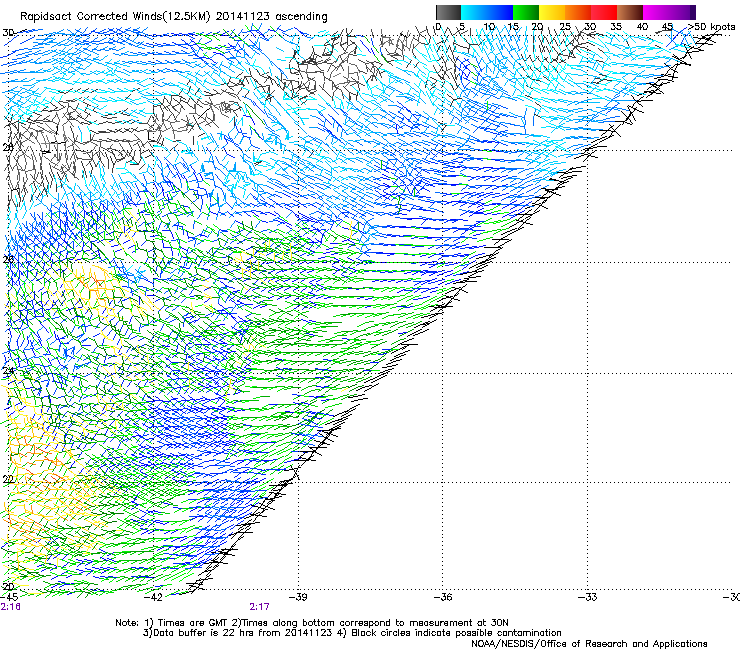This screenshot has height=650, width=740.
Task: Click the NOAA/NESDIS credit text
Action: tap(589, 644)
